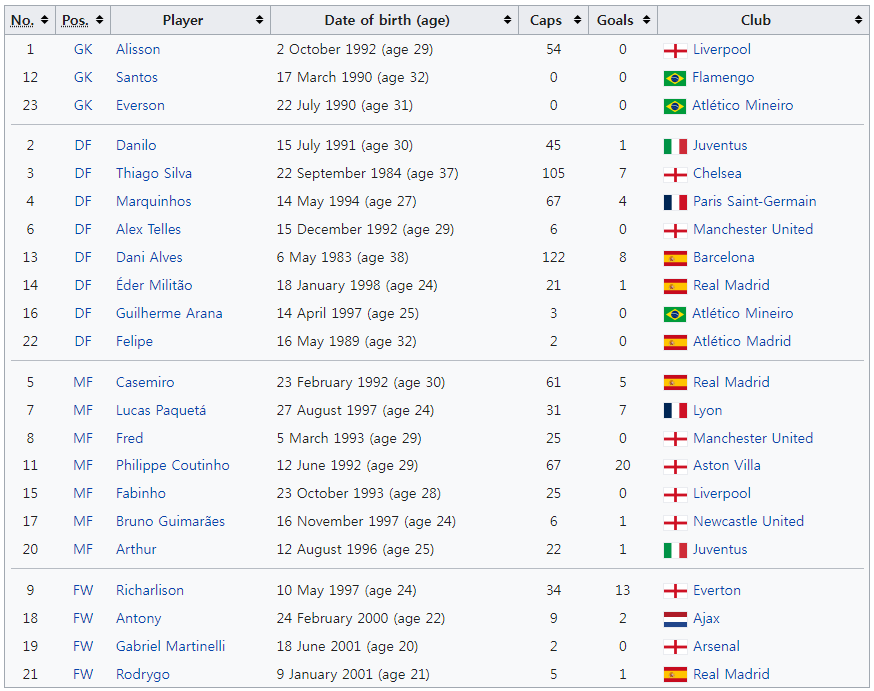This screenshot has height=691, width=874.
Task: Sort players using the Player column arrows
Action: point(260,20)
